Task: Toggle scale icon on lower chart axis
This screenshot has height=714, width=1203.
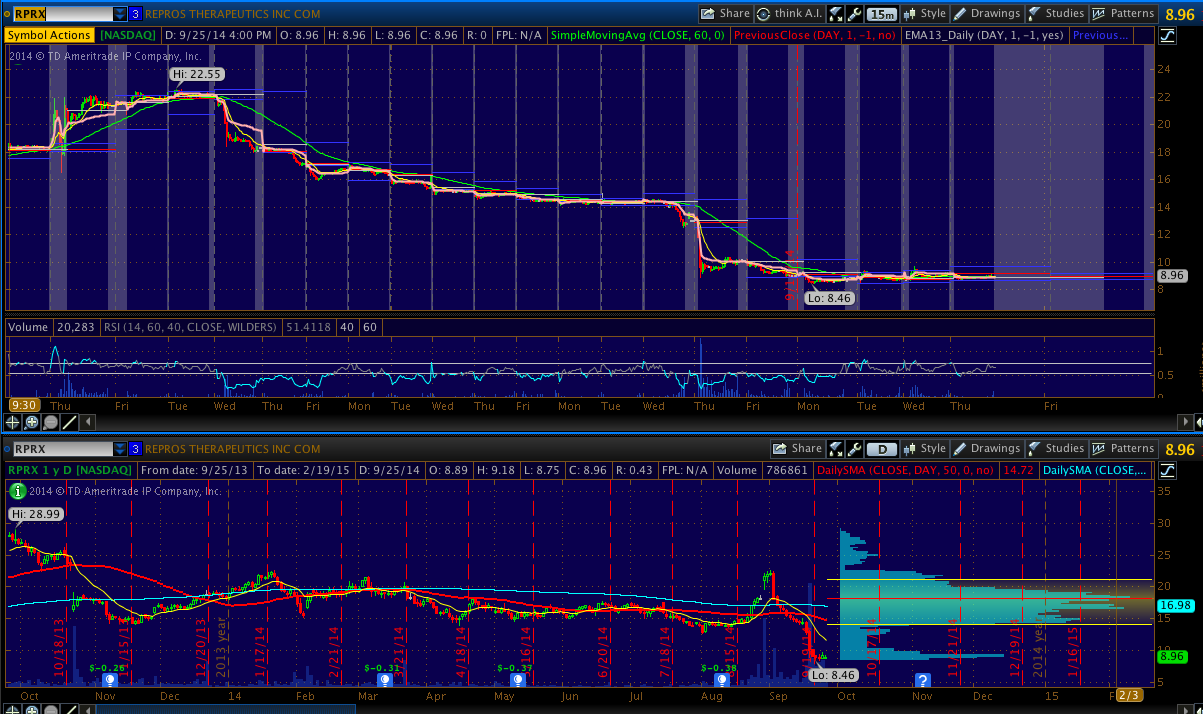Action: [x=1168, y=470]
